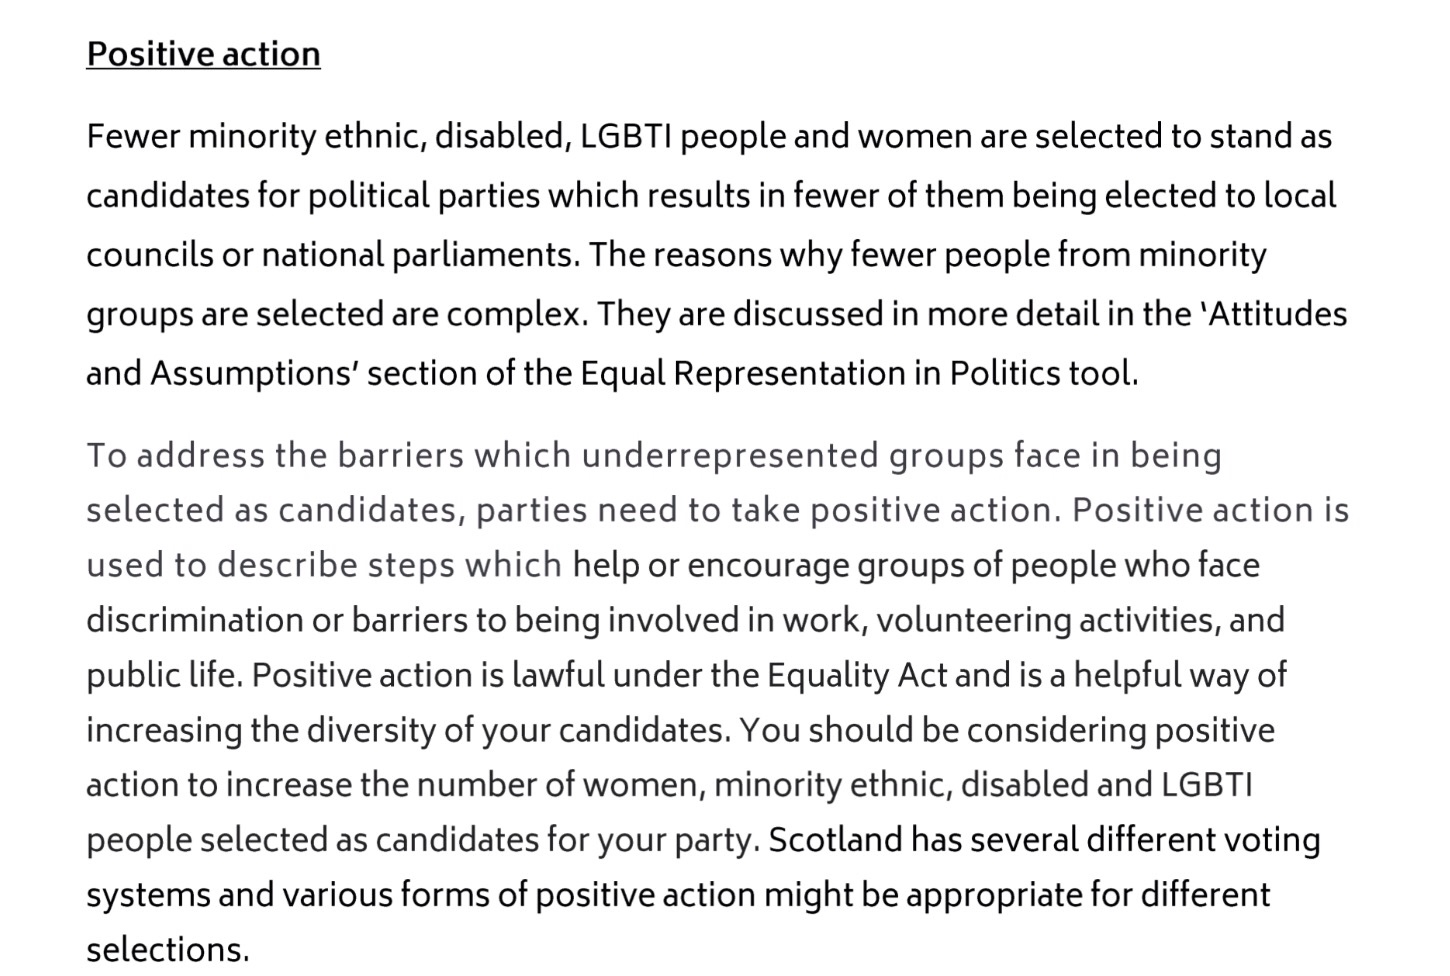Click the underlined "Positive action" heading
The height and width of the screenshot is (976, 1450).
point(203,54)
